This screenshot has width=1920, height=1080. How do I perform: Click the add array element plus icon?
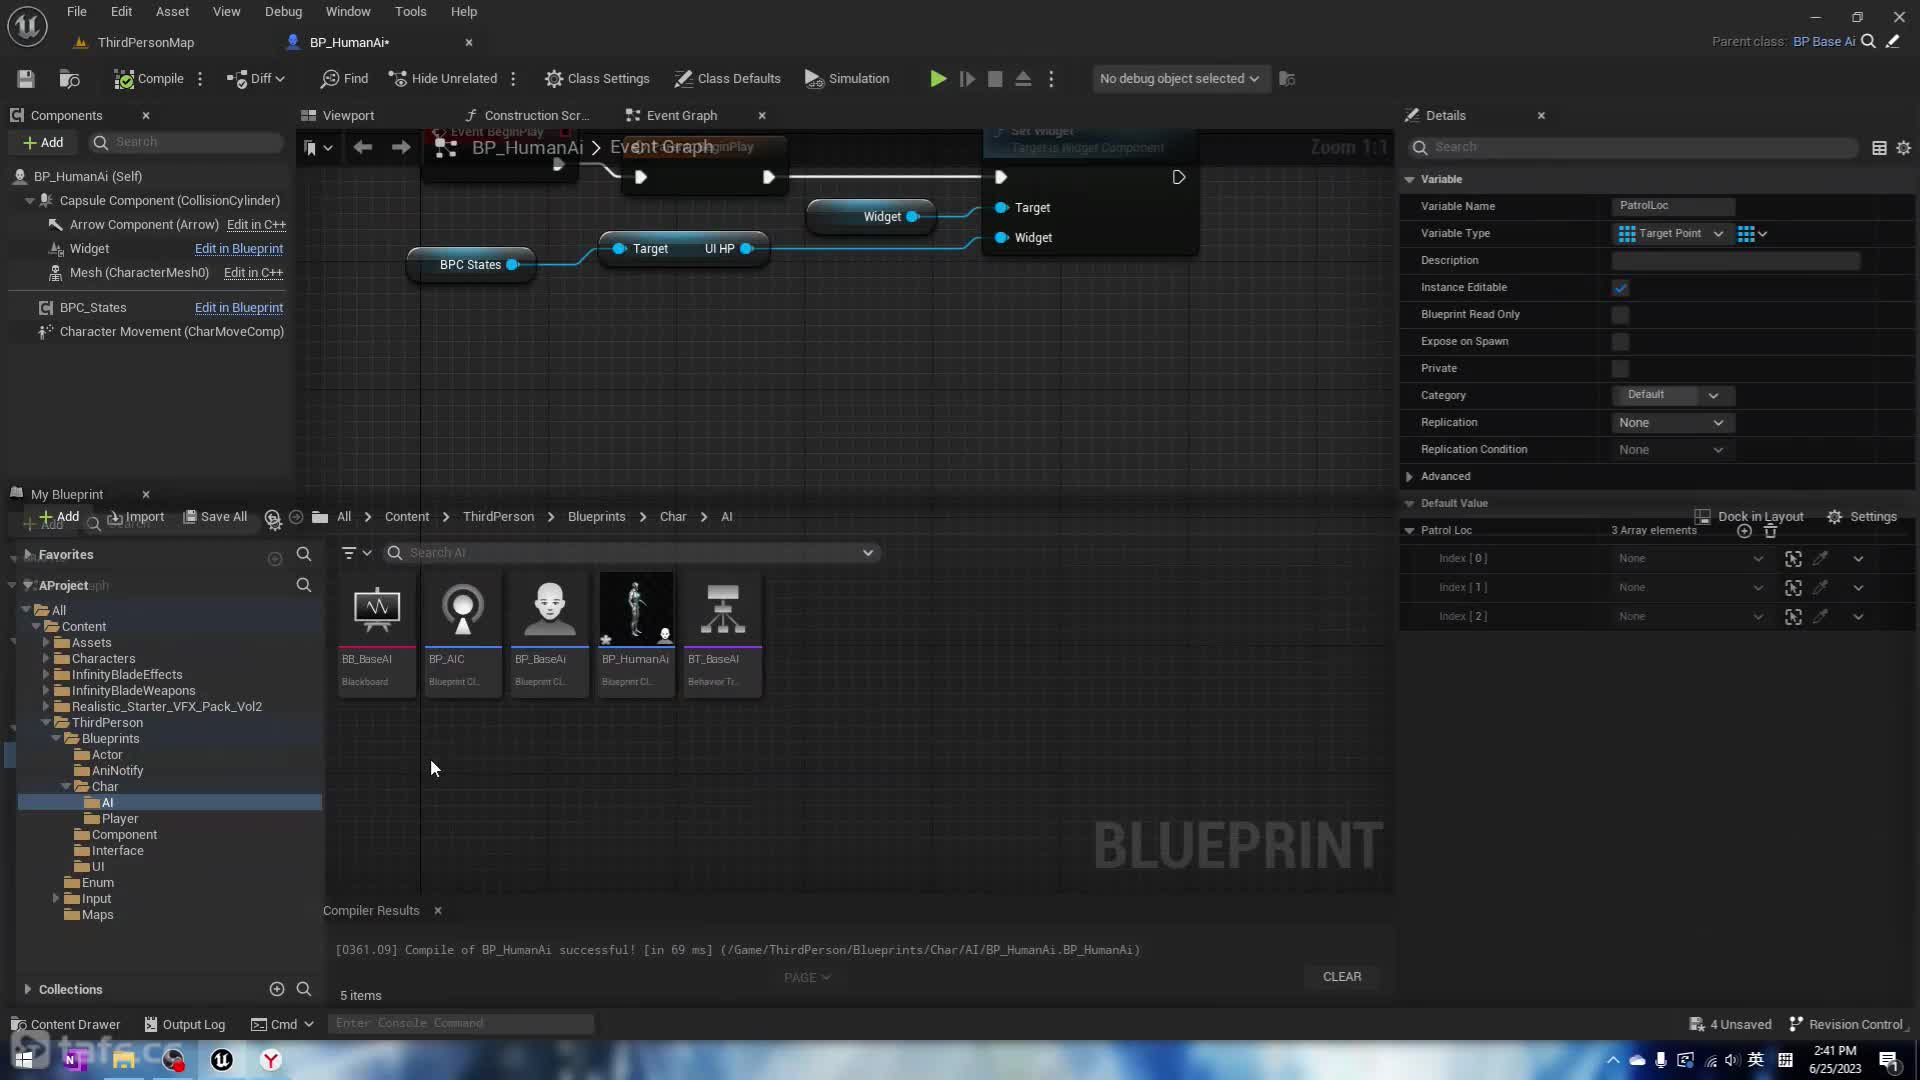click(x=1744, y=531)
